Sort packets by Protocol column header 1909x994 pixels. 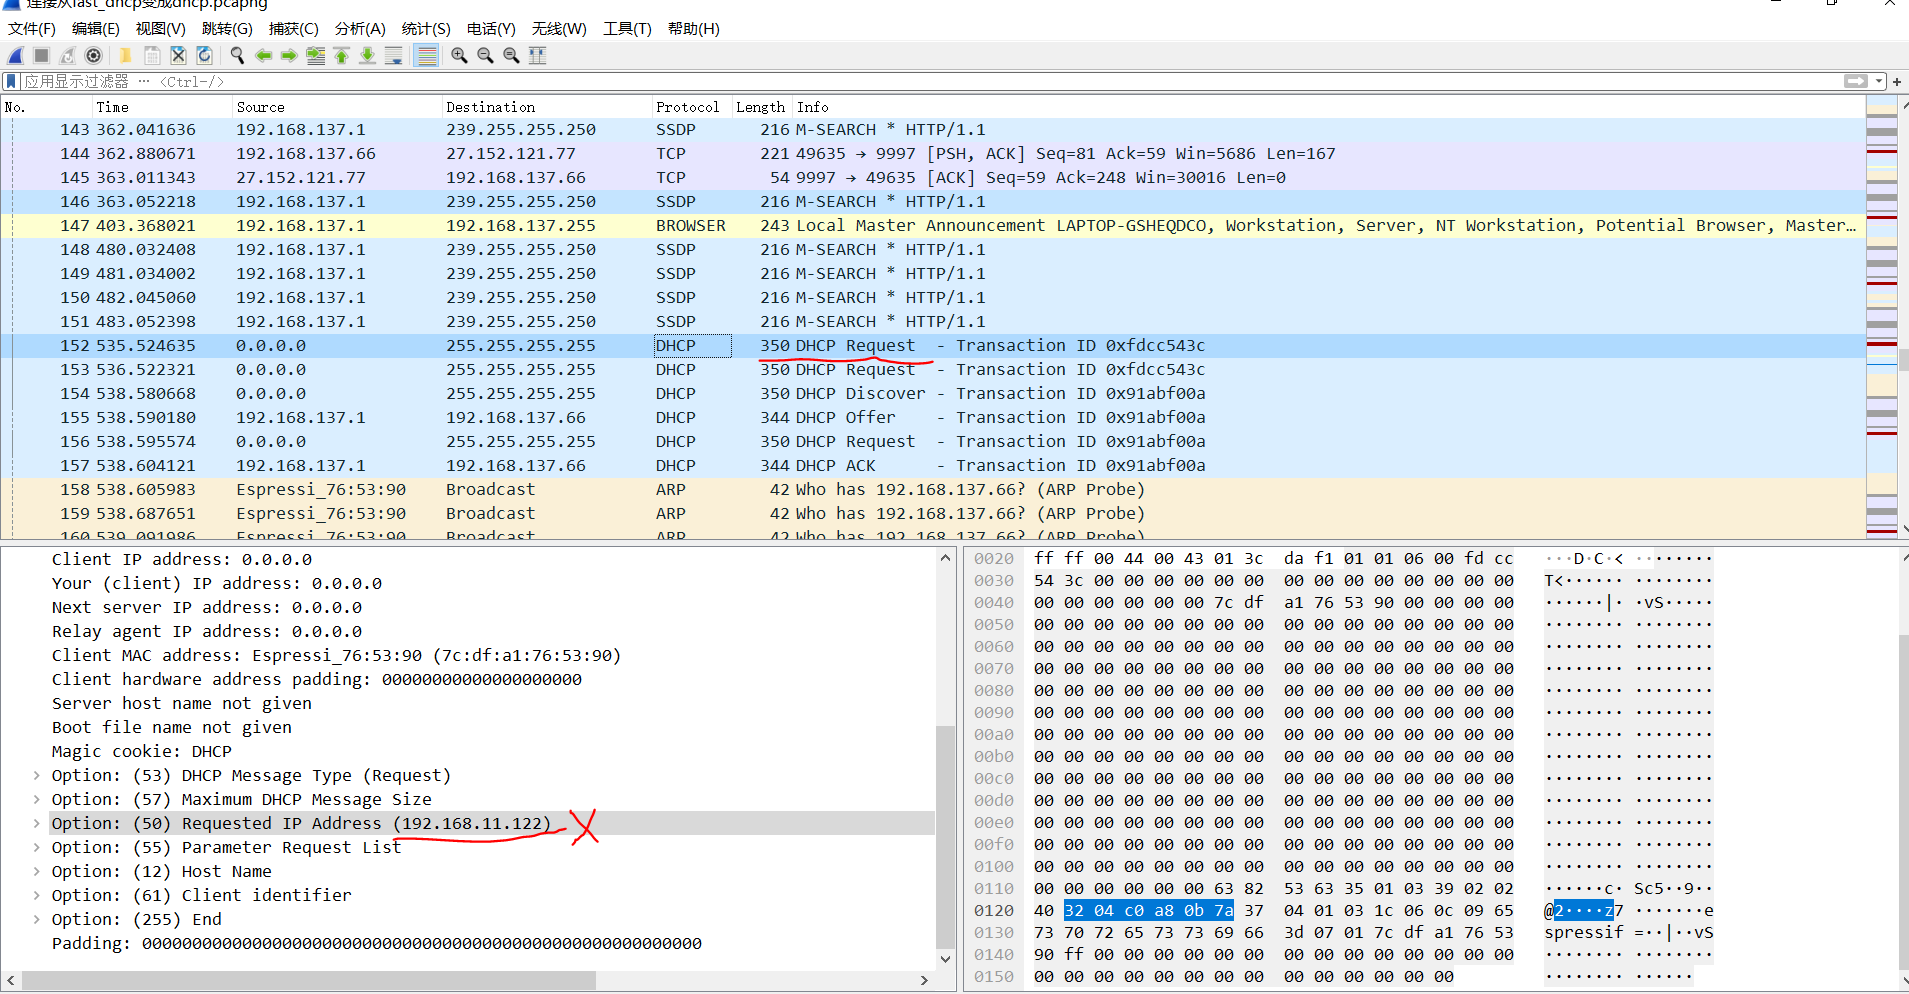tap(691, 107)
